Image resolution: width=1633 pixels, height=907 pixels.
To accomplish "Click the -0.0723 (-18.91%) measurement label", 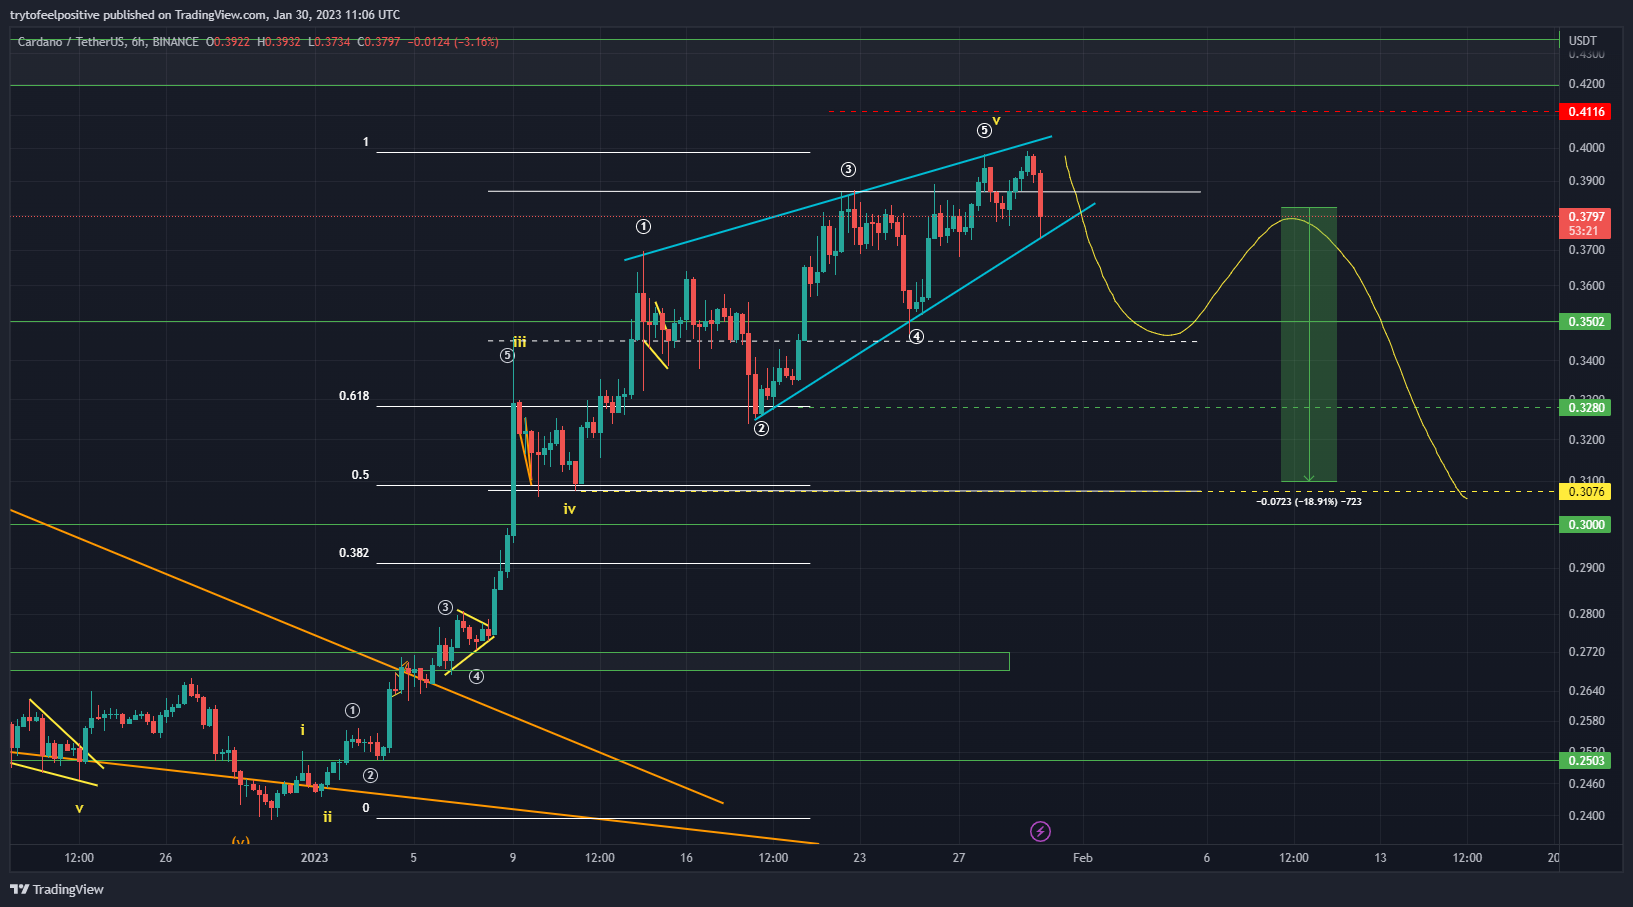I will tap(1309, 501).
